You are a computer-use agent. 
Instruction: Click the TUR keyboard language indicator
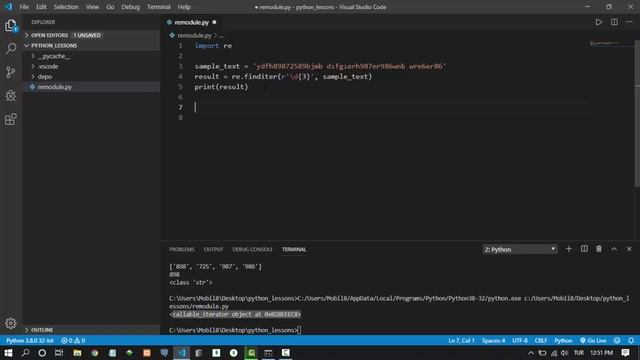tap(579, 353)
